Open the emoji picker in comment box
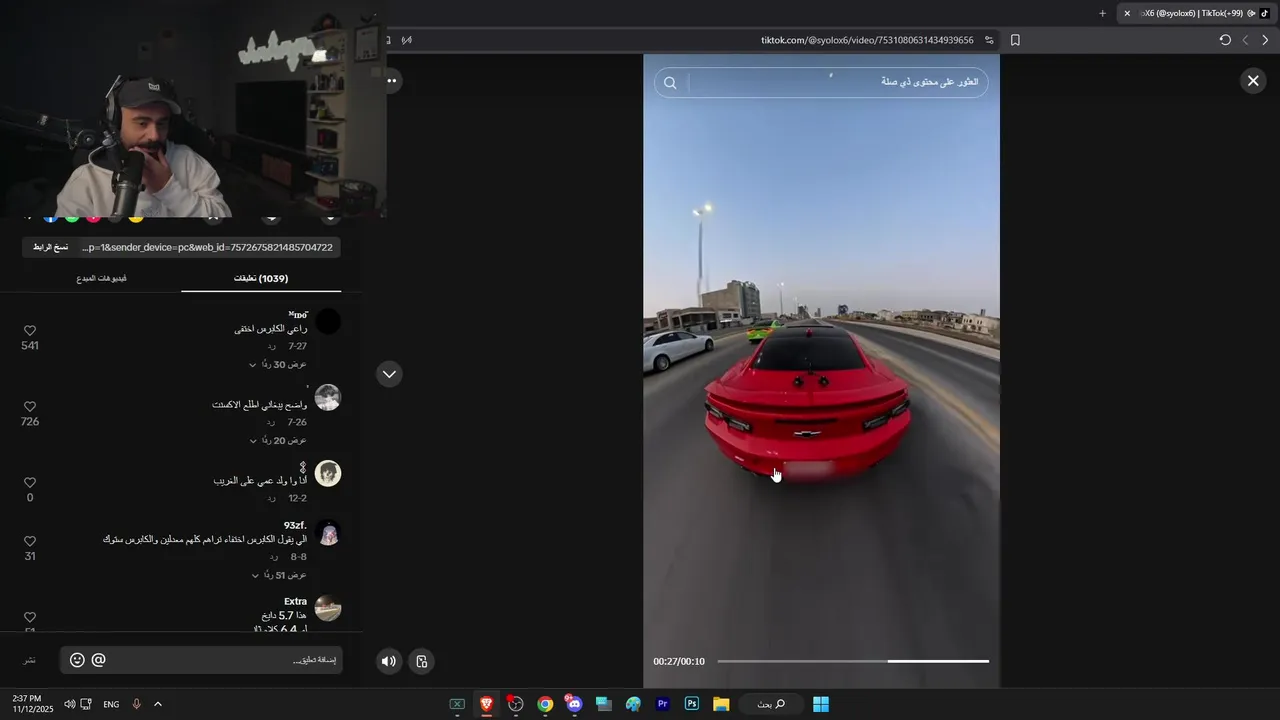The width and height of the screenshot is (1280, 720). coord(77,660)
